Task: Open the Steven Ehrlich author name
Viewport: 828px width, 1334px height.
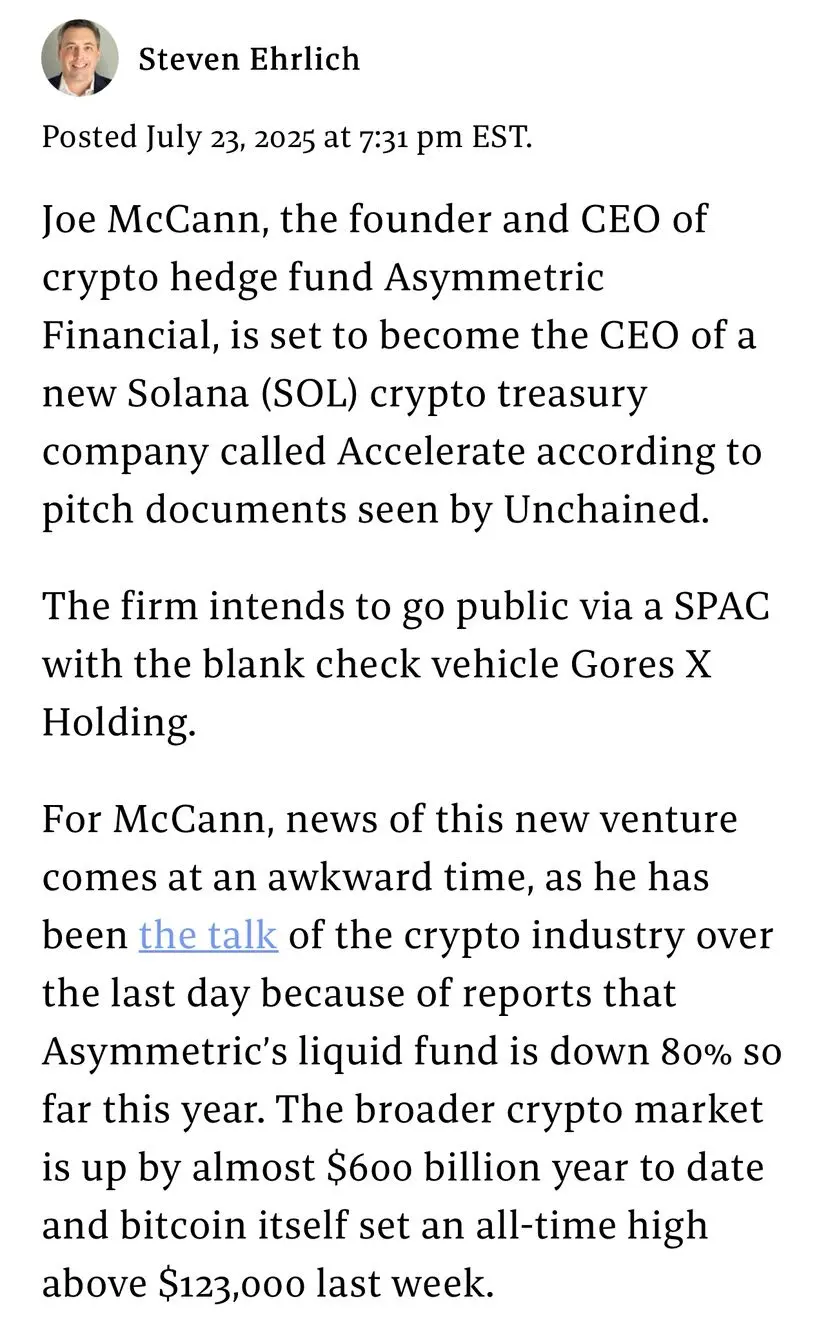Action: pyautogui.click(x=249, y=59)
